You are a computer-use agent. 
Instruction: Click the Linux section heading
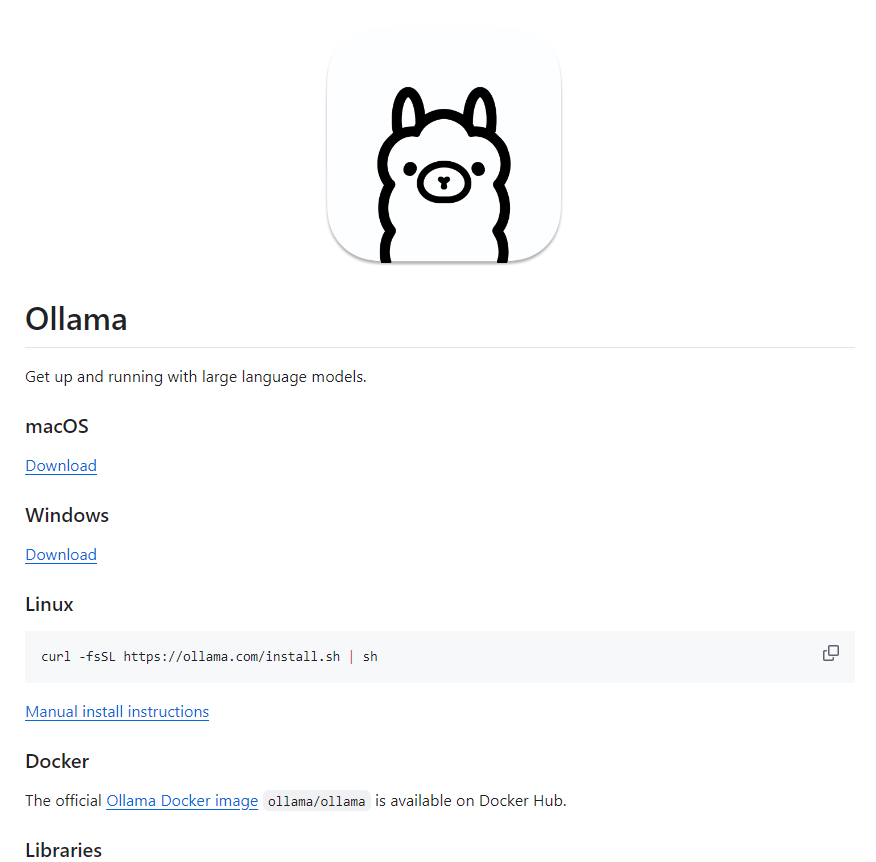point(49,604)
